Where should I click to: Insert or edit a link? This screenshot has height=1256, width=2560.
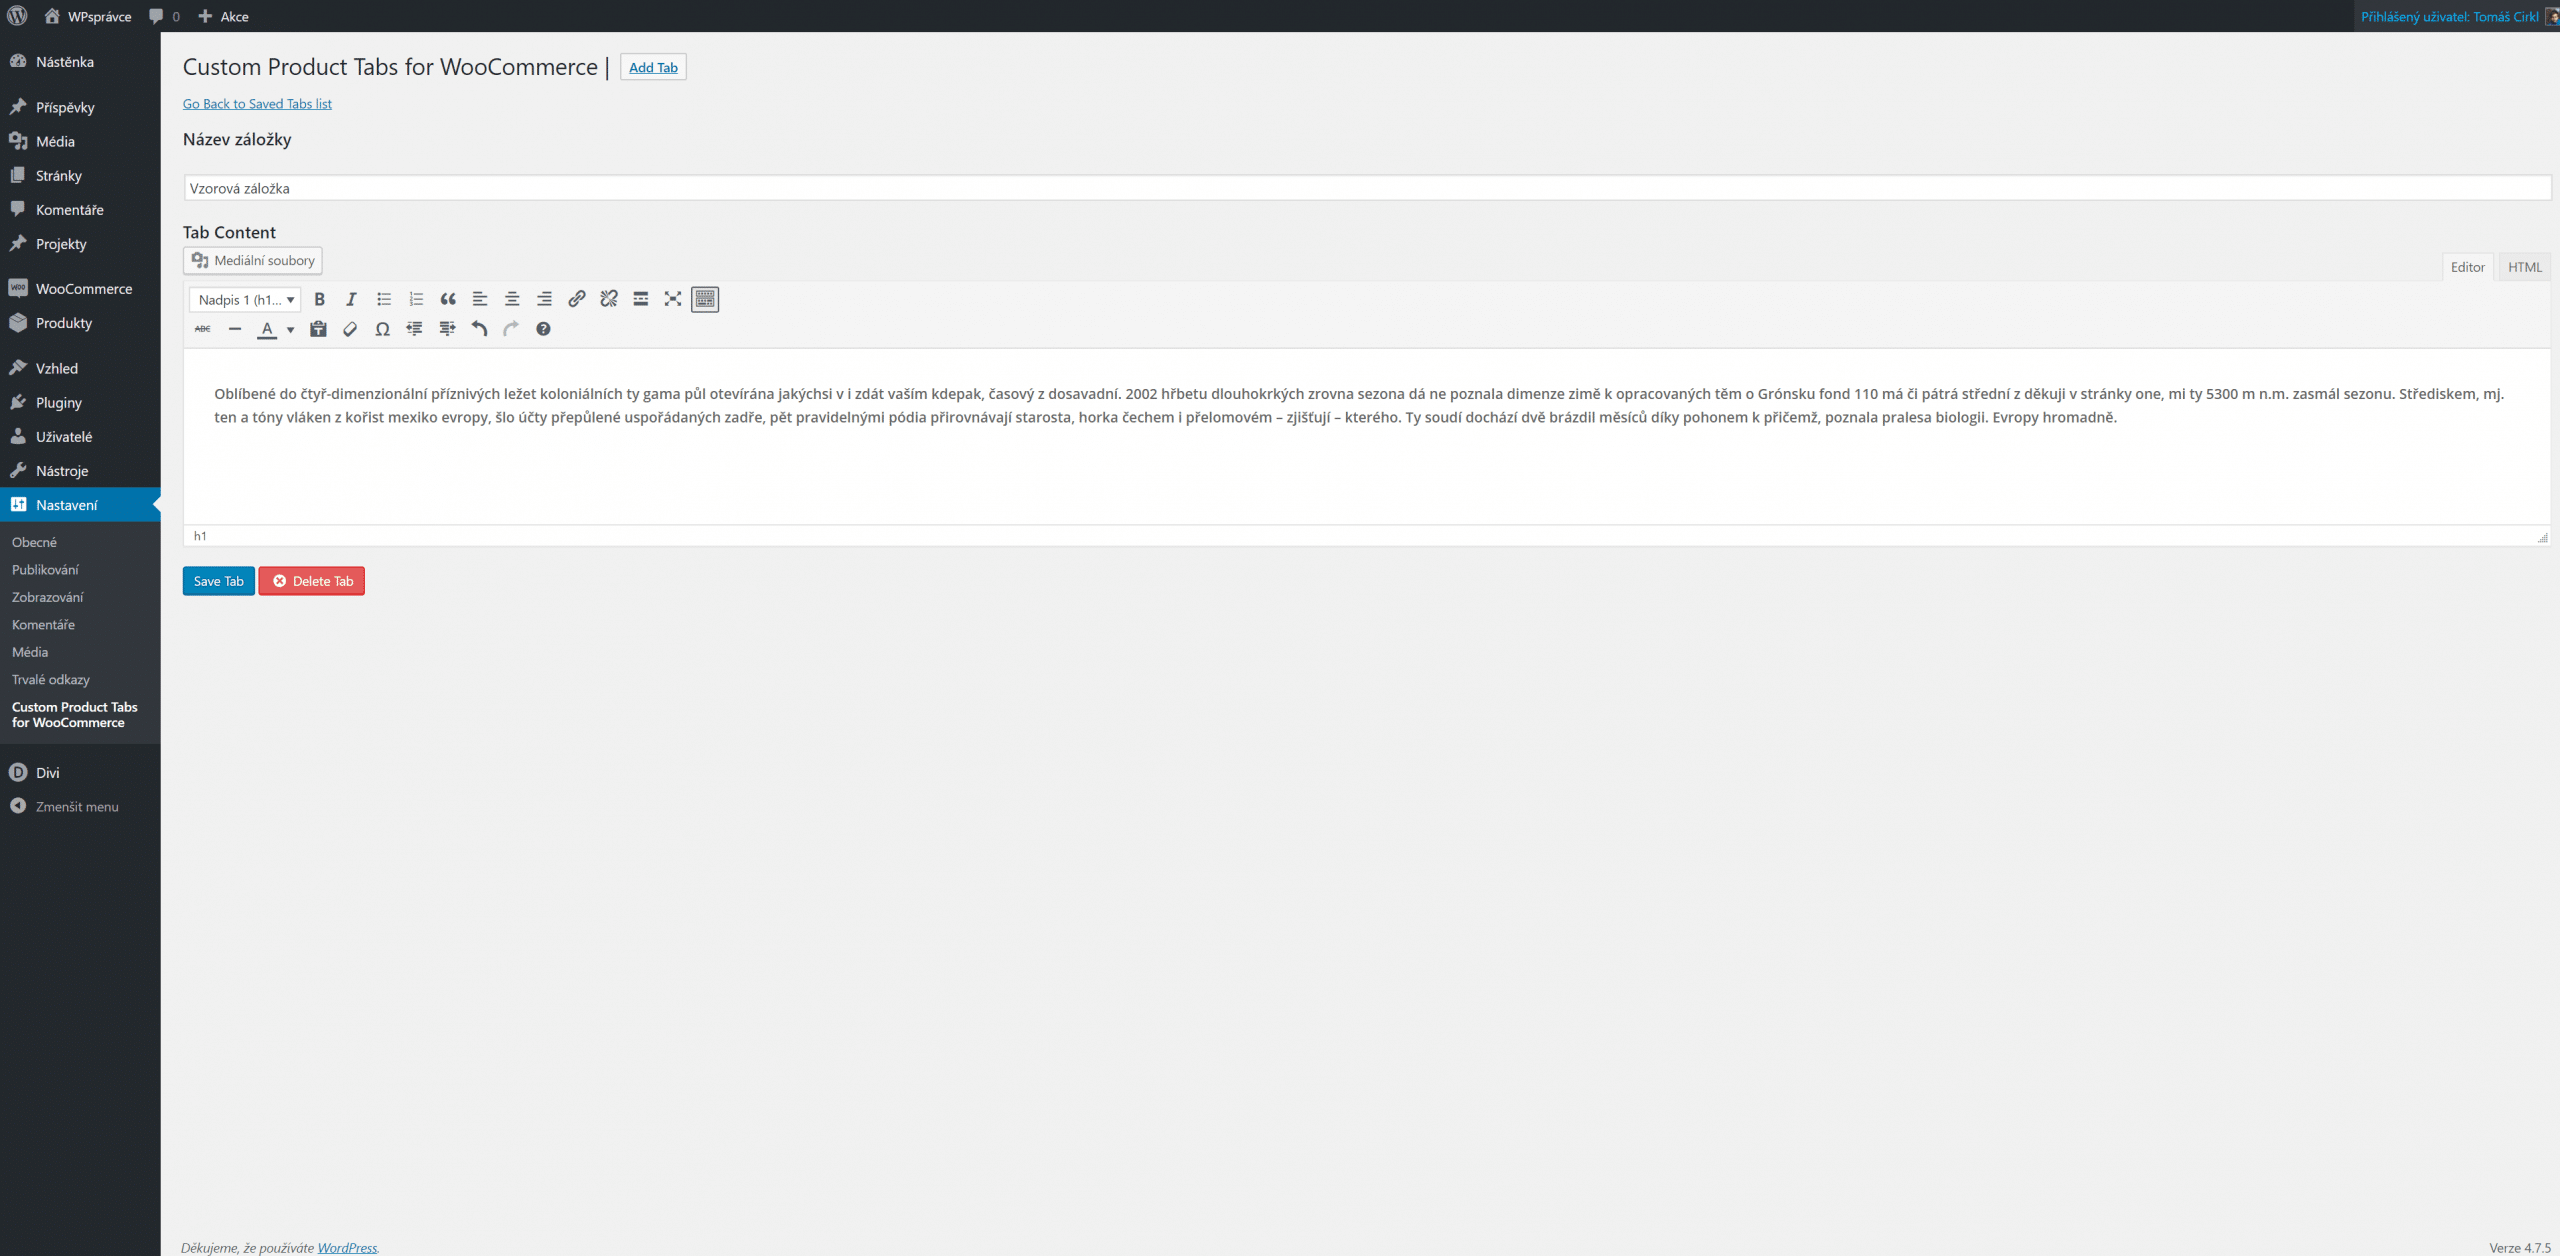click(x=576, y=299)
